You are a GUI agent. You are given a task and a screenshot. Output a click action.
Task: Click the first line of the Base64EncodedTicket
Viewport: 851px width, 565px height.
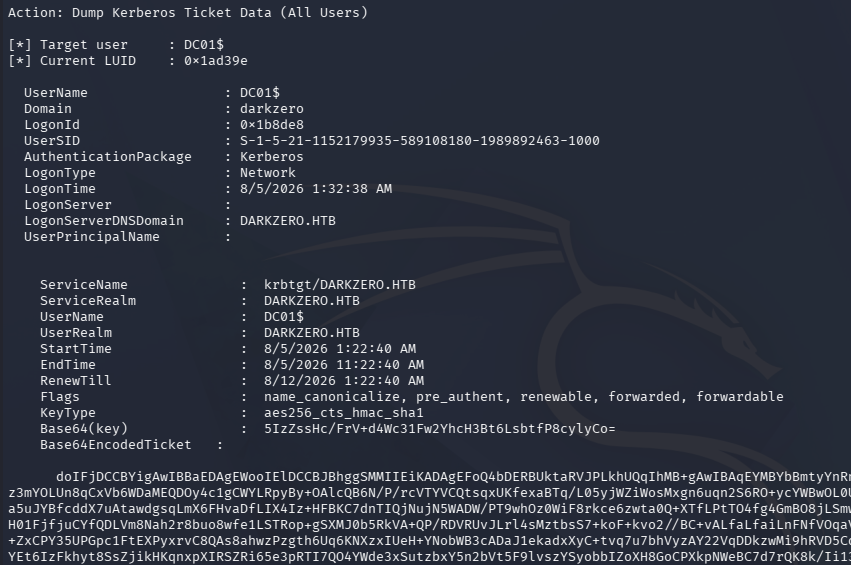[453, 477]
